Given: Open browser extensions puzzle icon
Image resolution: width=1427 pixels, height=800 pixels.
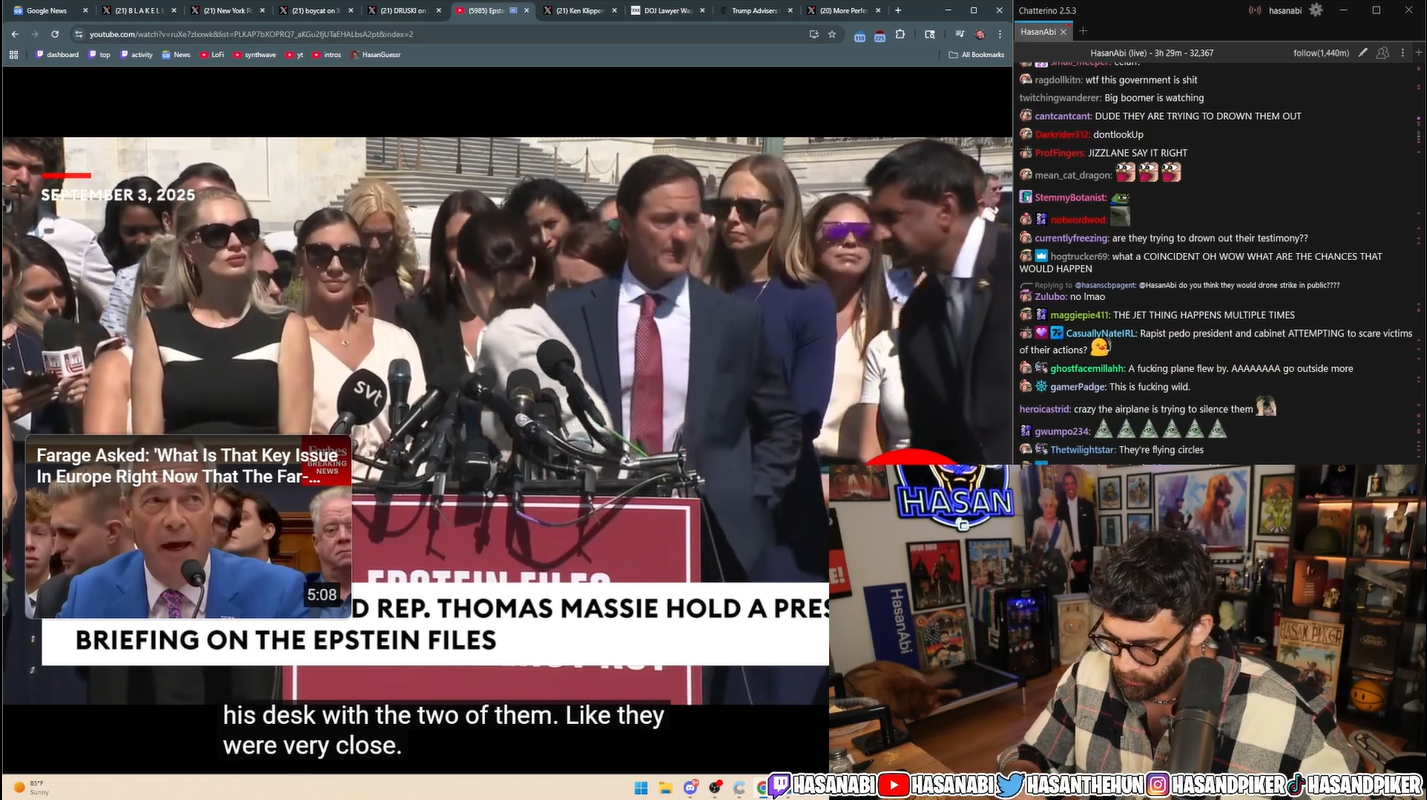Looking at the screenshot, I should click(900, 34).
